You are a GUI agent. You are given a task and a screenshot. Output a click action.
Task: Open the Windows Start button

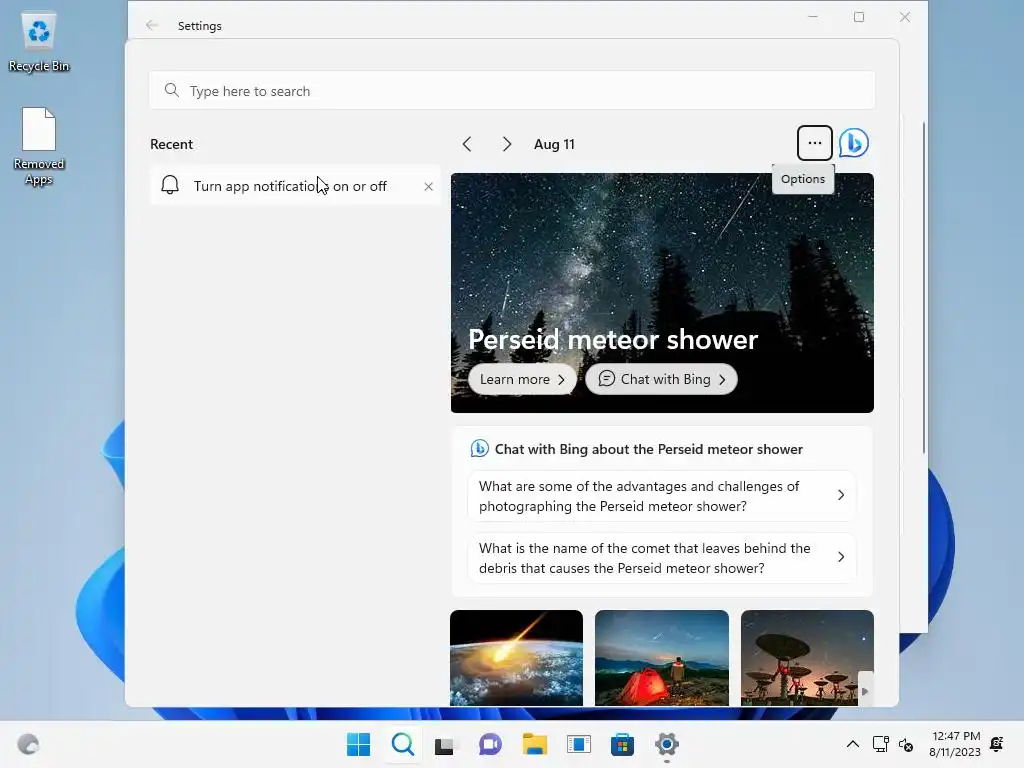tap(359, 744)
